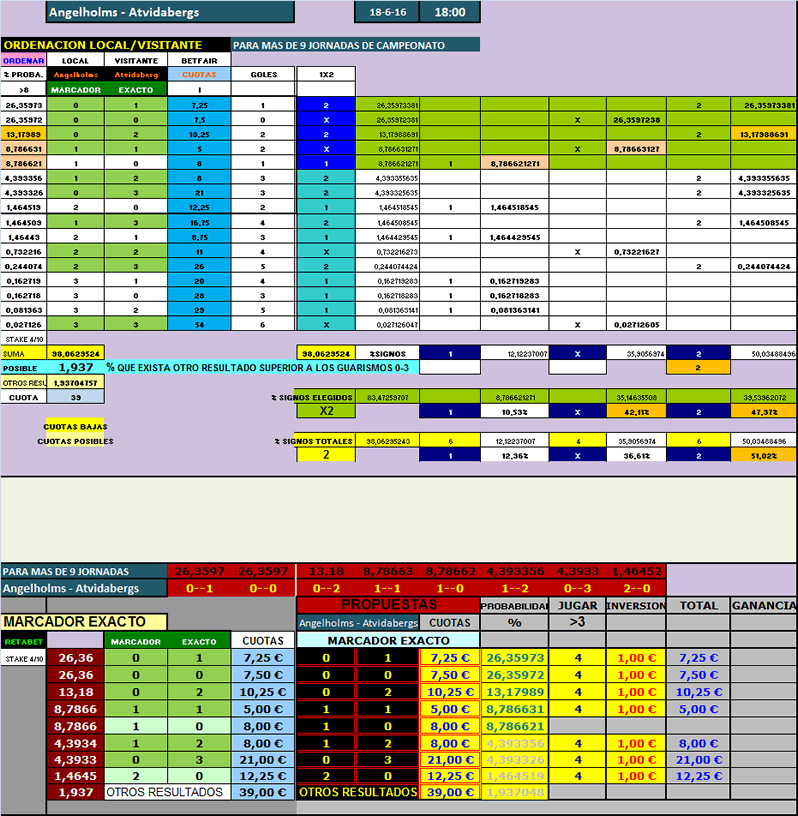The image size is (798, 816).
Task: Select the BETFAIR column header
Action: click(x=199, y=60)
